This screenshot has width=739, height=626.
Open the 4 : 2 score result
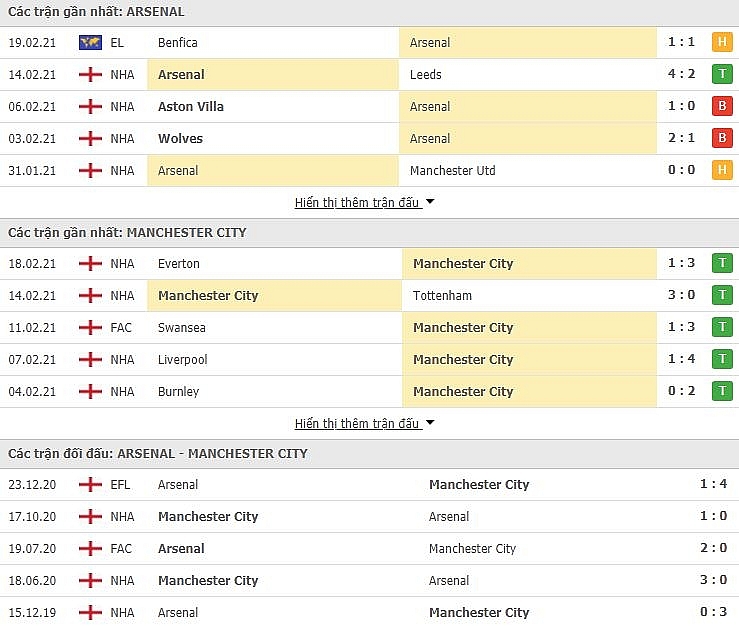[682, 74]
